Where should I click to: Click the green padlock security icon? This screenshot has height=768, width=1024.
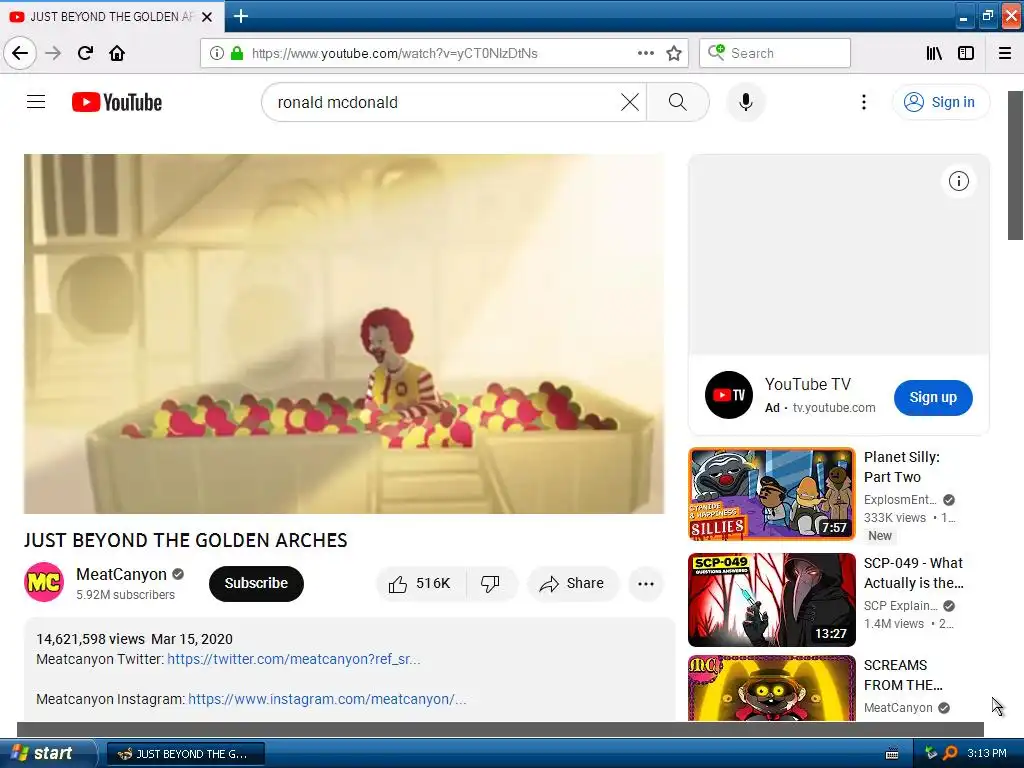tap(237, 53)
